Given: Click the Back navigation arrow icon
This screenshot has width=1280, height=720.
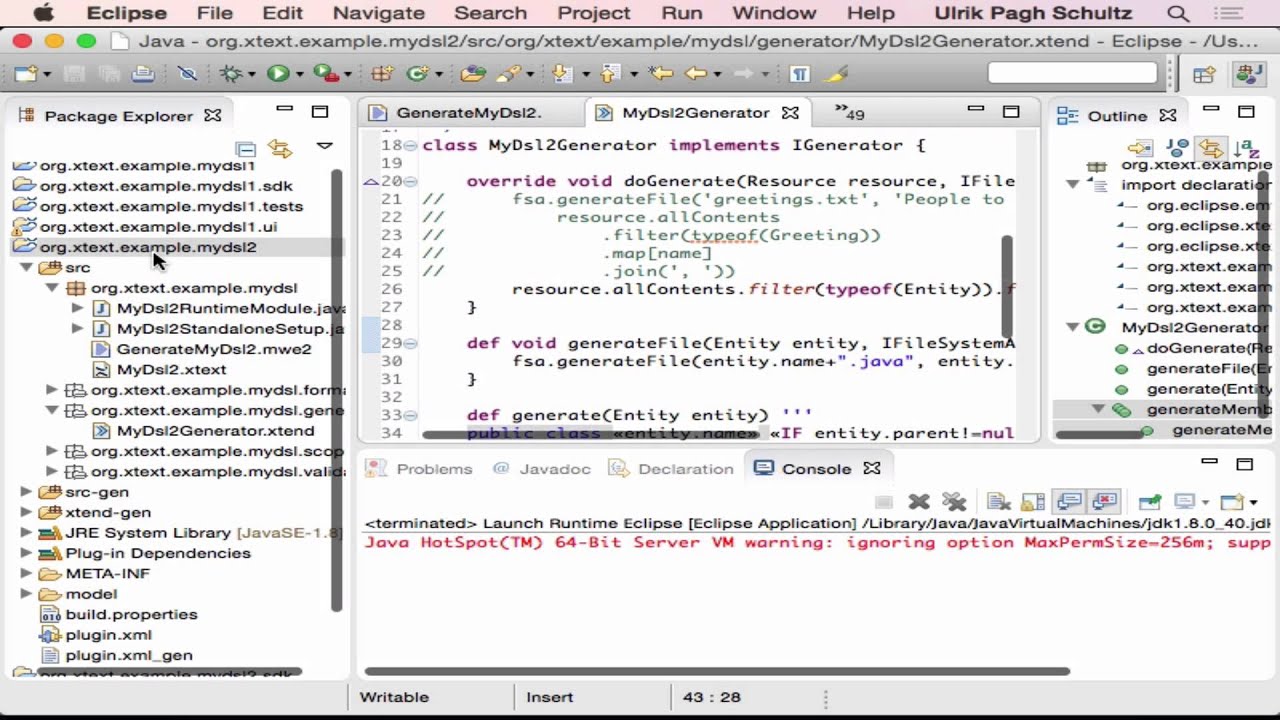Looking at the screenshot, I should click(x=696, y=74).
